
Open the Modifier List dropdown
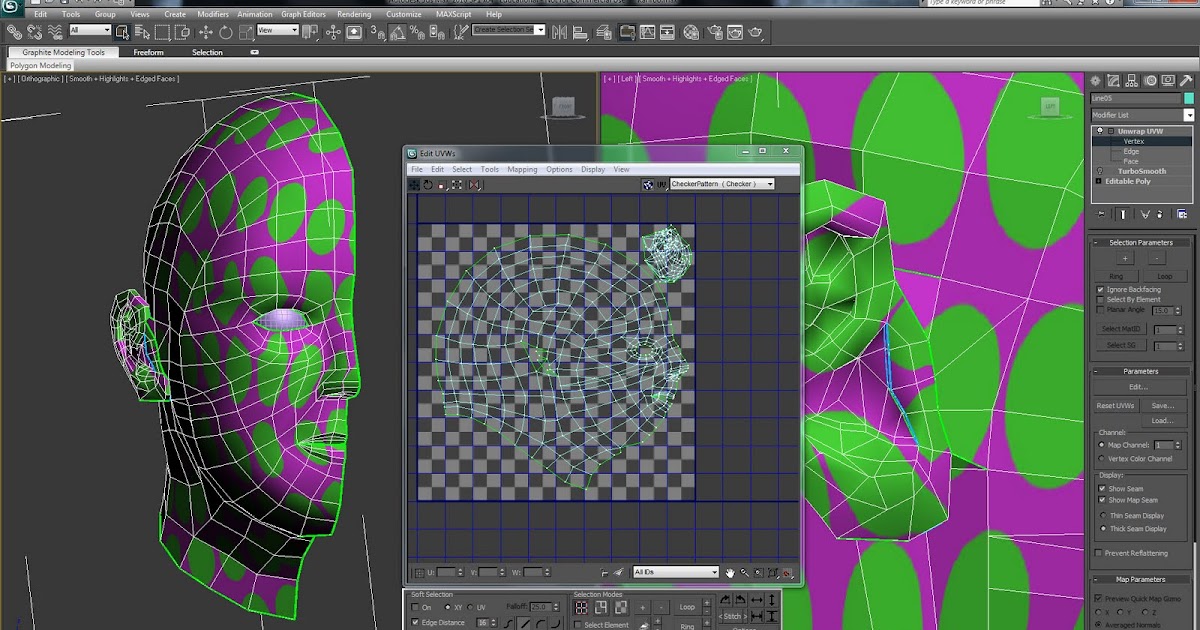(x=1189, y=114)
